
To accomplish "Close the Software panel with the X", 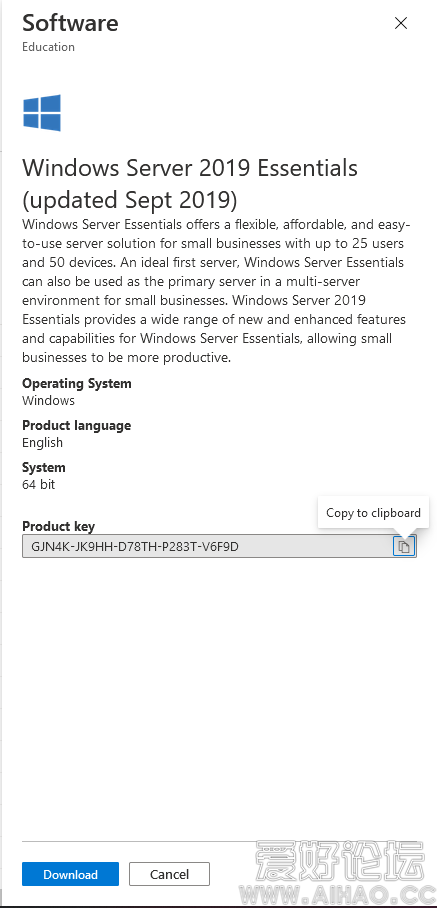I will pos(401,23).
